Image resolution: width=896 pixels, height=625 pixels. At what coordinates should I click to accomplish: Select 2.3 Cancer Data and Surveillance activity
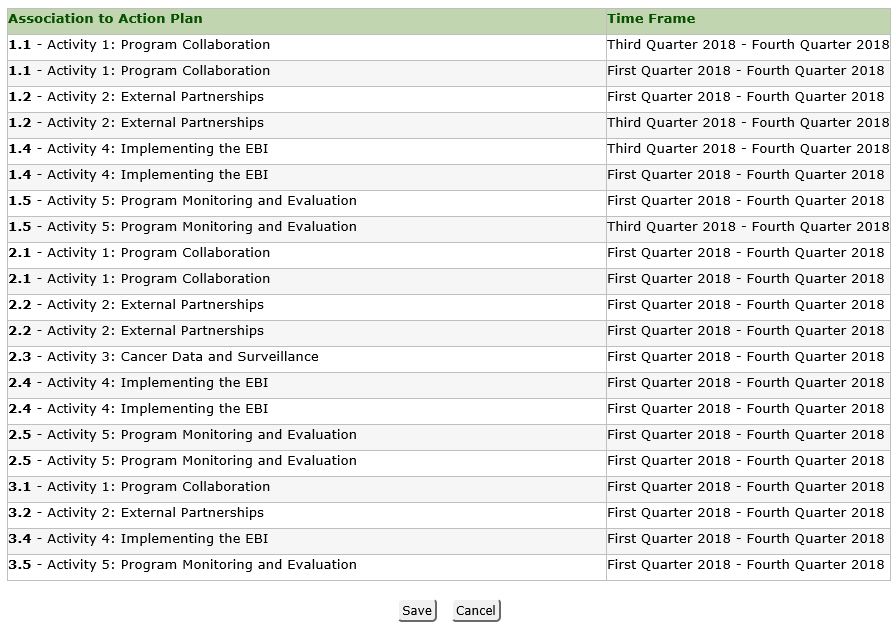point(163,357)
